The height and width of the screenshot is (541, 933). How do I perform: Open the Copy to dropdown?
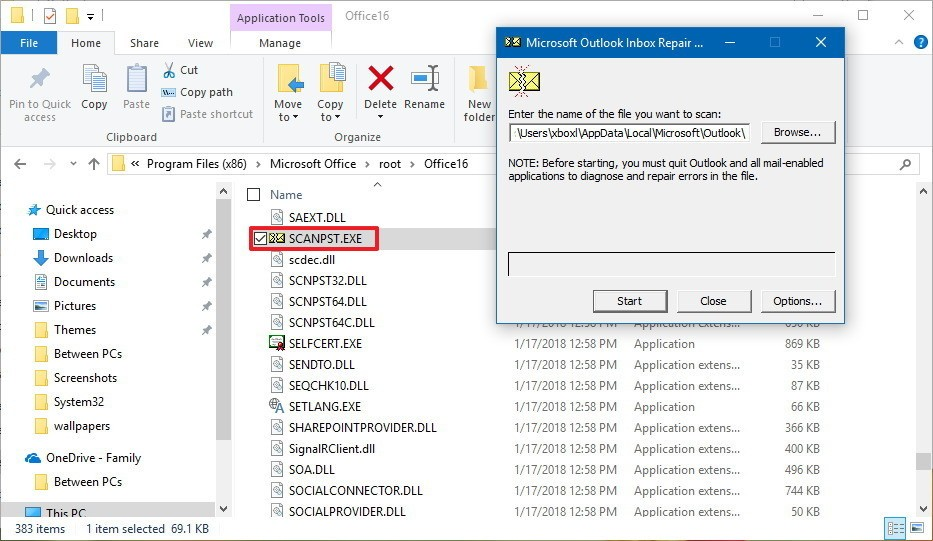pyautogui.click(x=330, y=110)
